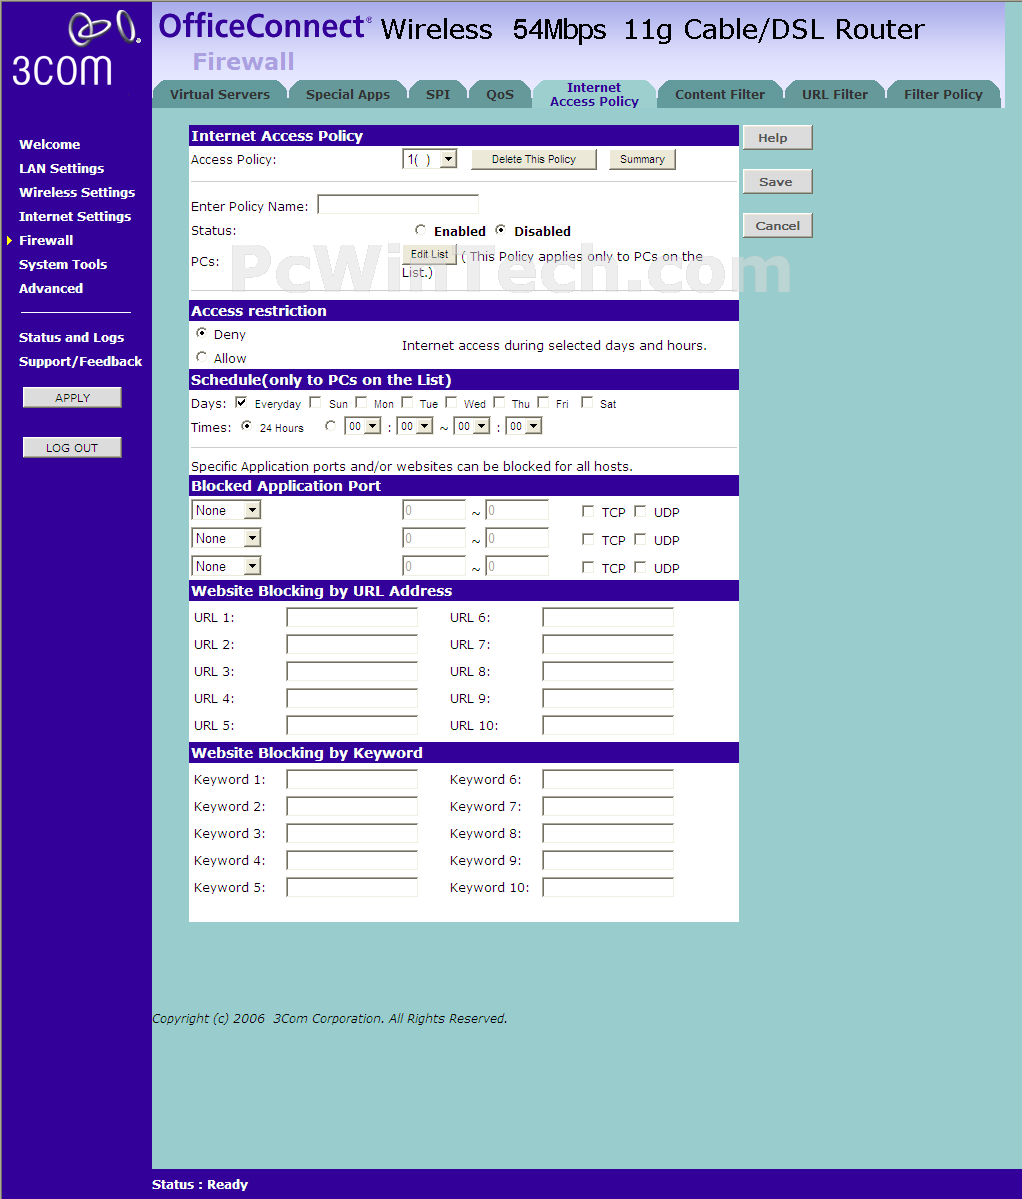Image resolution: width=1022 pixels, height=1199 pixels.
Task: Check the Mon day checkbox
Action: pyautogui.click(x=361, y=403)
